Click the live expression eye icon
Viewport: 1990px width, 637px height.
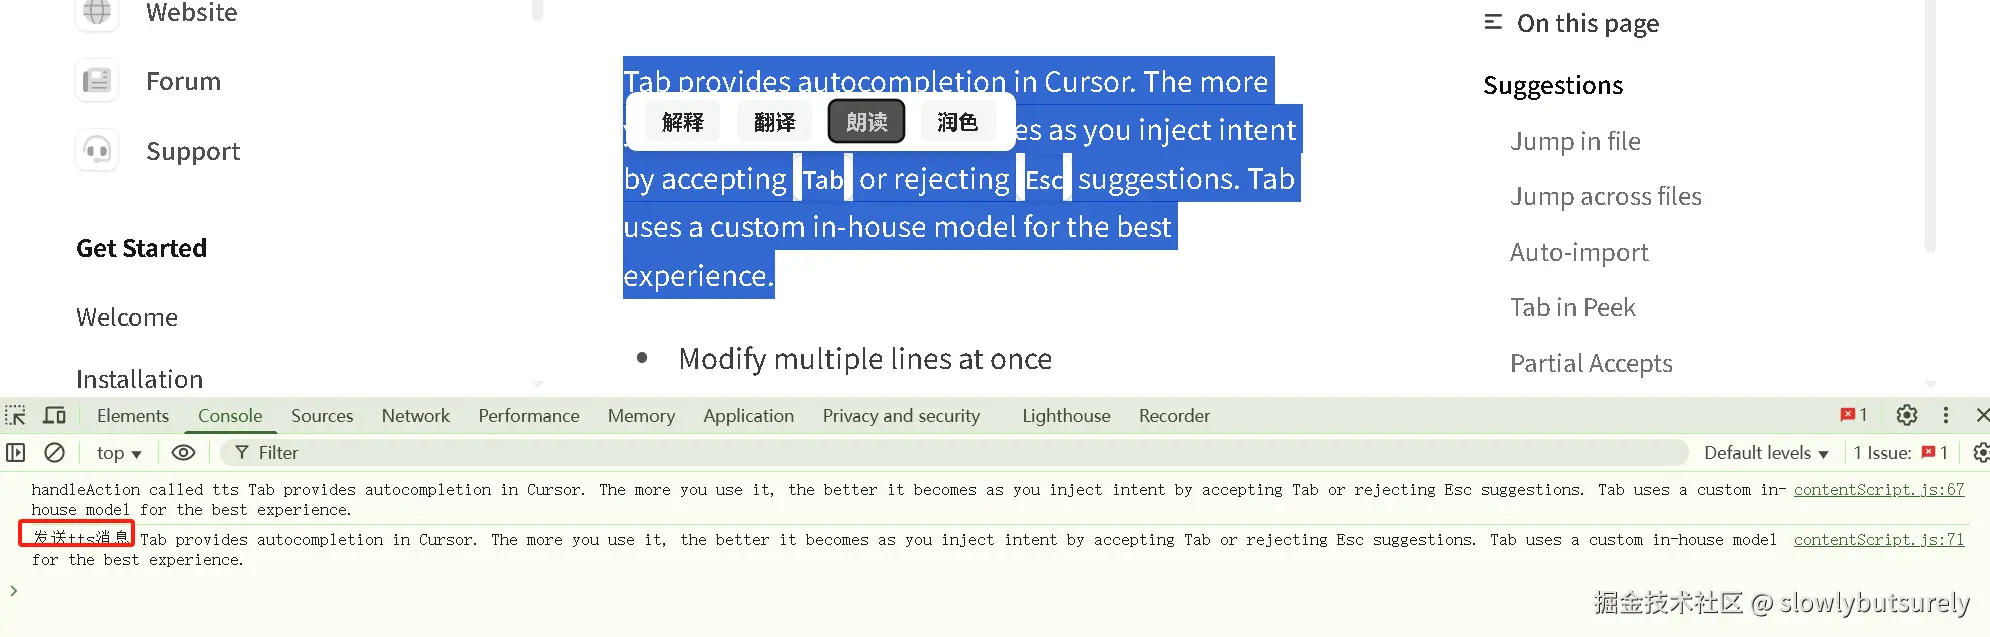(x=183, y=453)
